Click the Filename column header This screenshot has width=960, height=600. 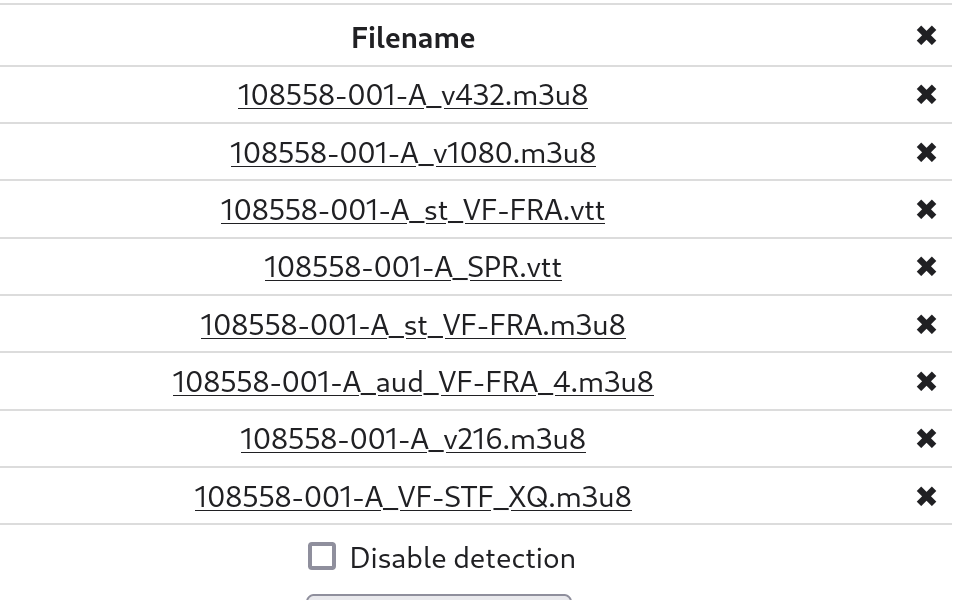pos(413,38)
